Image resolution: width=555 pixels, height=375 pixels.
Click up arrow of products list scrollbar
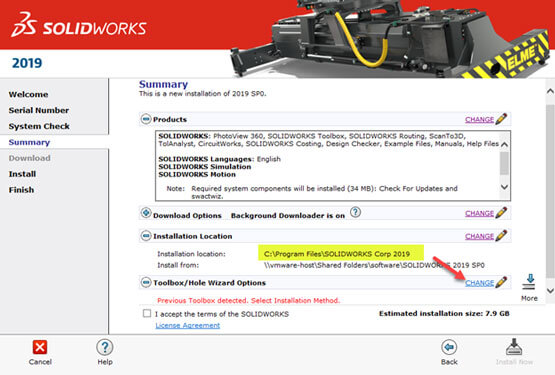(x=504, y=144)
